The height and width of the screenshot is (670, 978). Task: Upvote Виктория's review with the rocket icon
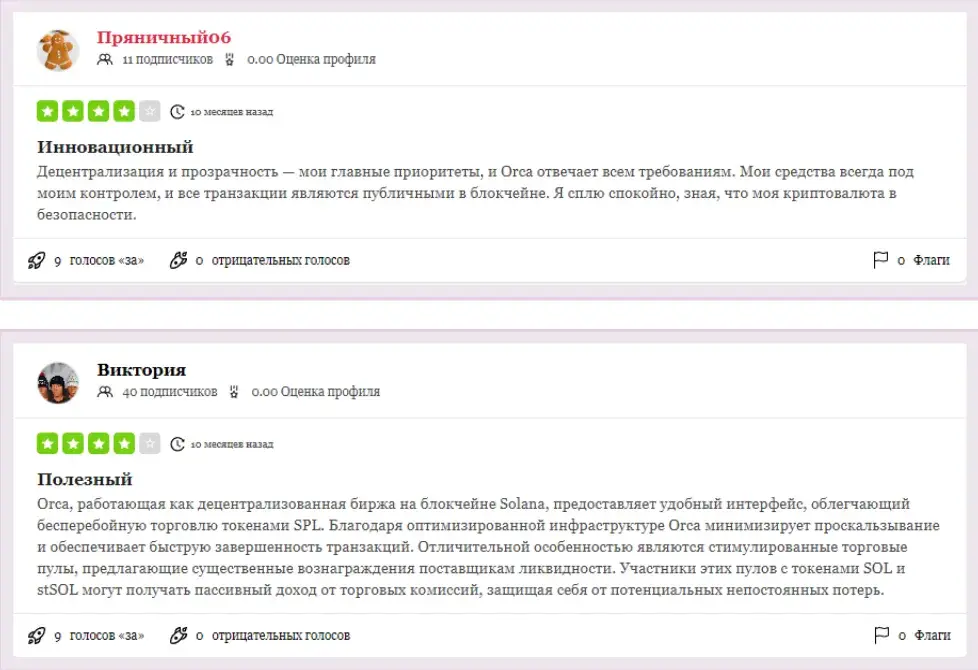pos(36,636)
